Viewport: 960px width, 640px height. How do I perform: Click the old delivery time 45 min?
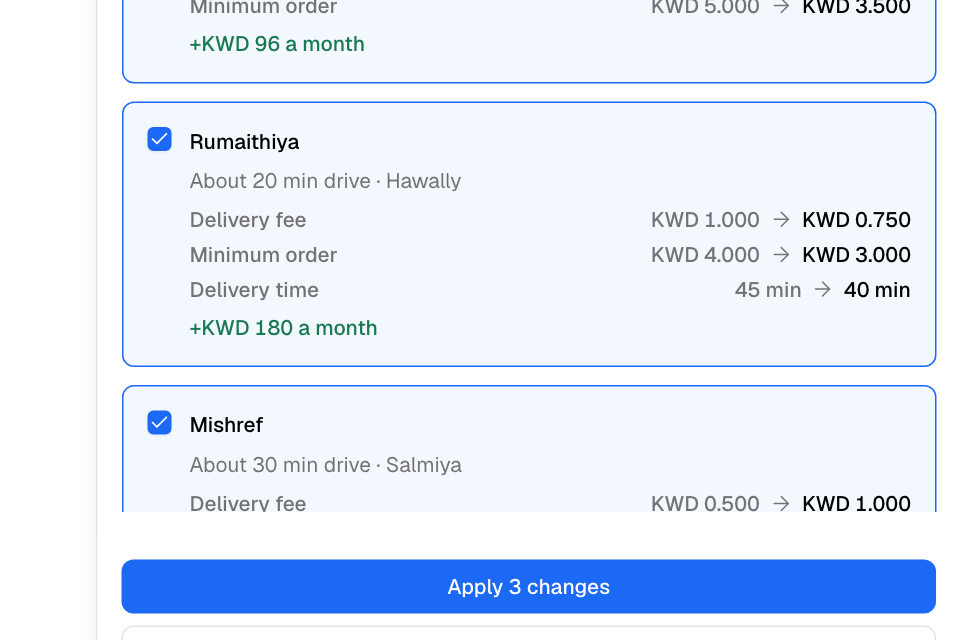pyautogui.click(x=768, y=289)
